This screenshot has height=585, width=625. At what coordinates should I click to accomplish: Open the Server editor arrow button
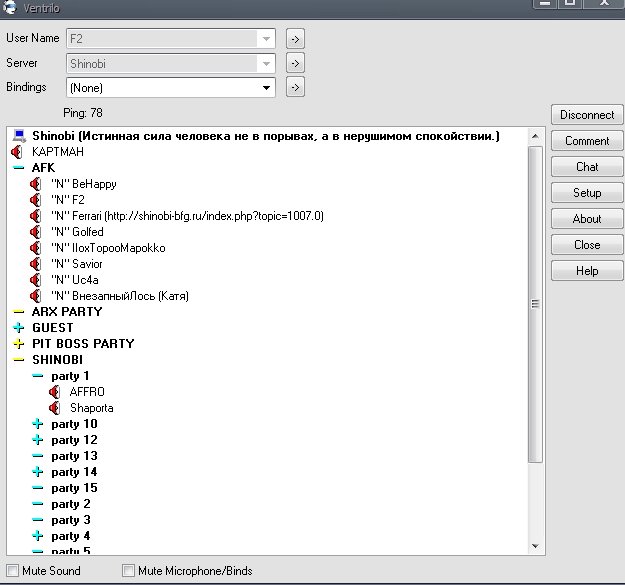coord(295,63)
